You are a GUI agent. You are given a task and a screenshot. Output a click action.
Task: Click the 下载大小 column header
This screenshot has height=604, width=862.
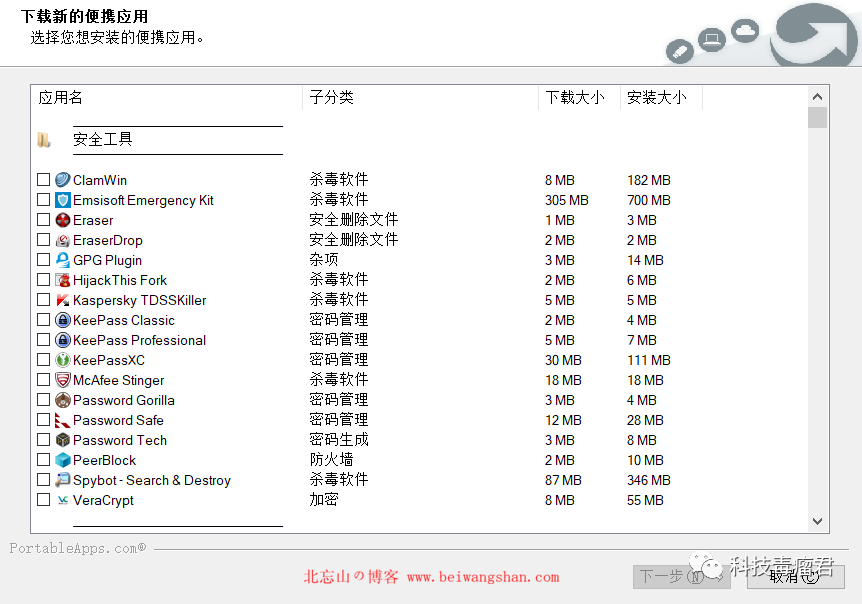(x=578, y=97)
